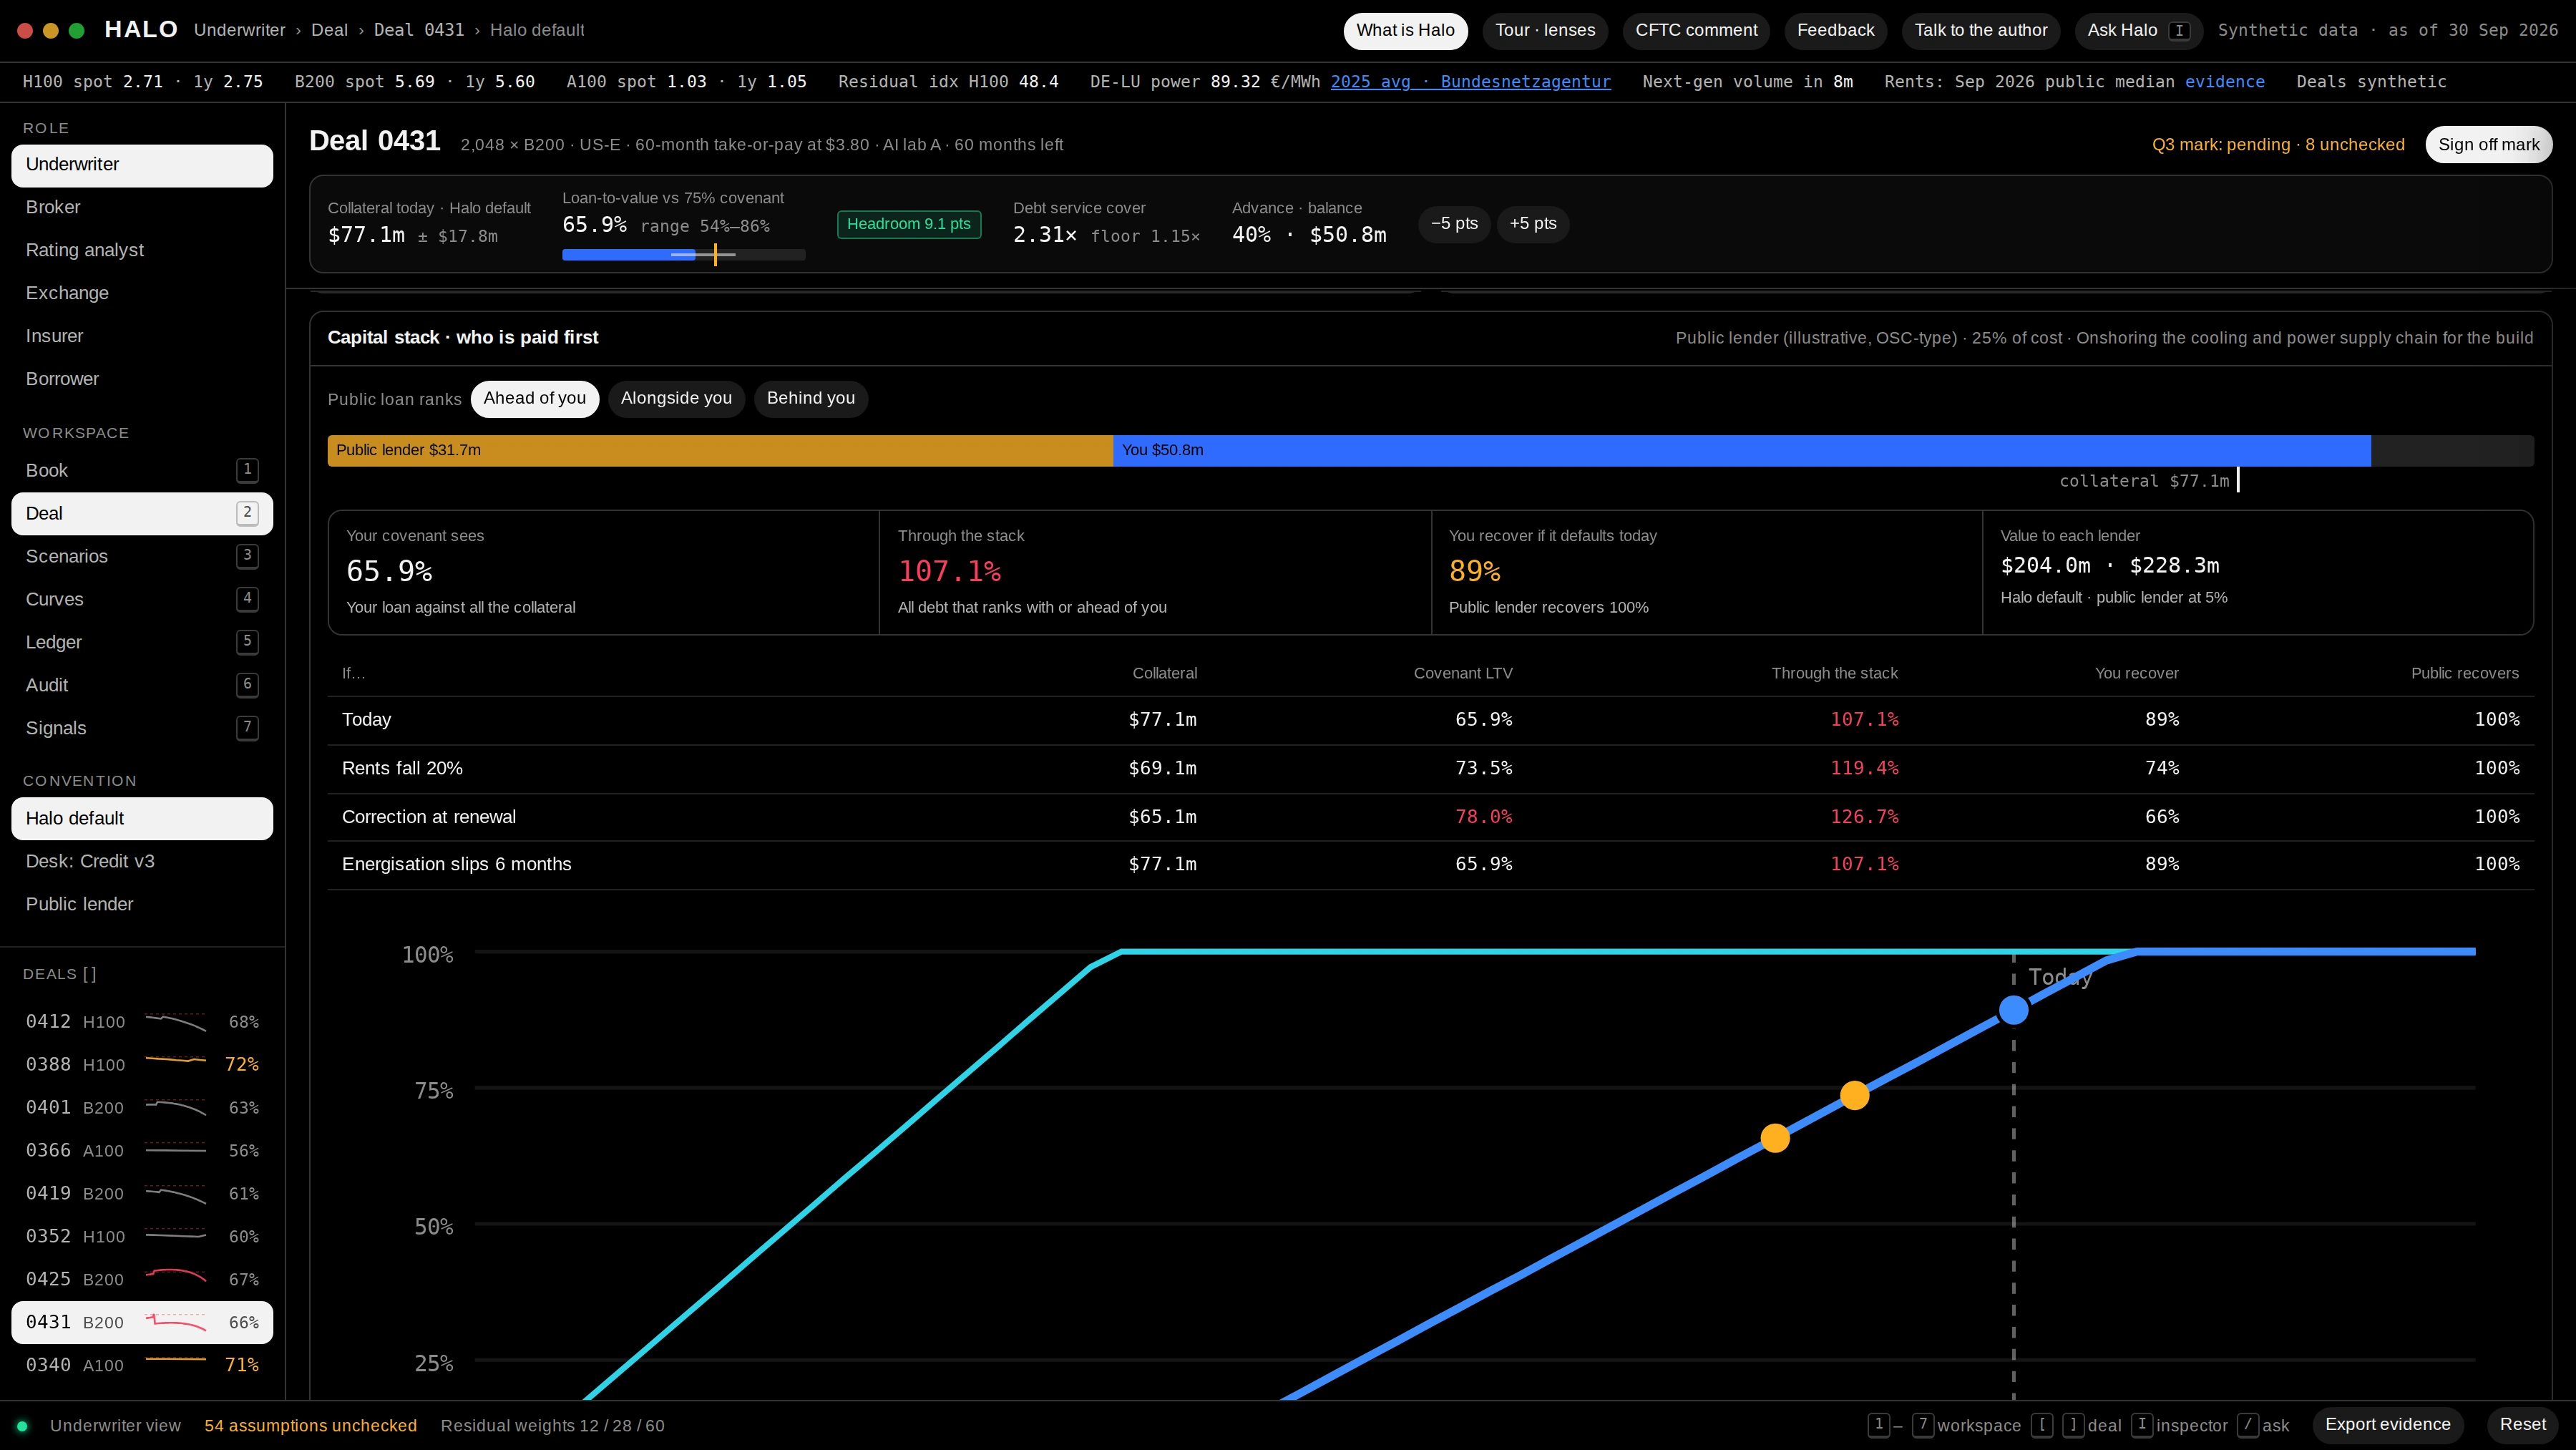Image resolution: width=2576 pixels, height=1450 pixels.
Task: Click the keyboard key icon beside Ask Halo
Action: tap(2179, 31)
